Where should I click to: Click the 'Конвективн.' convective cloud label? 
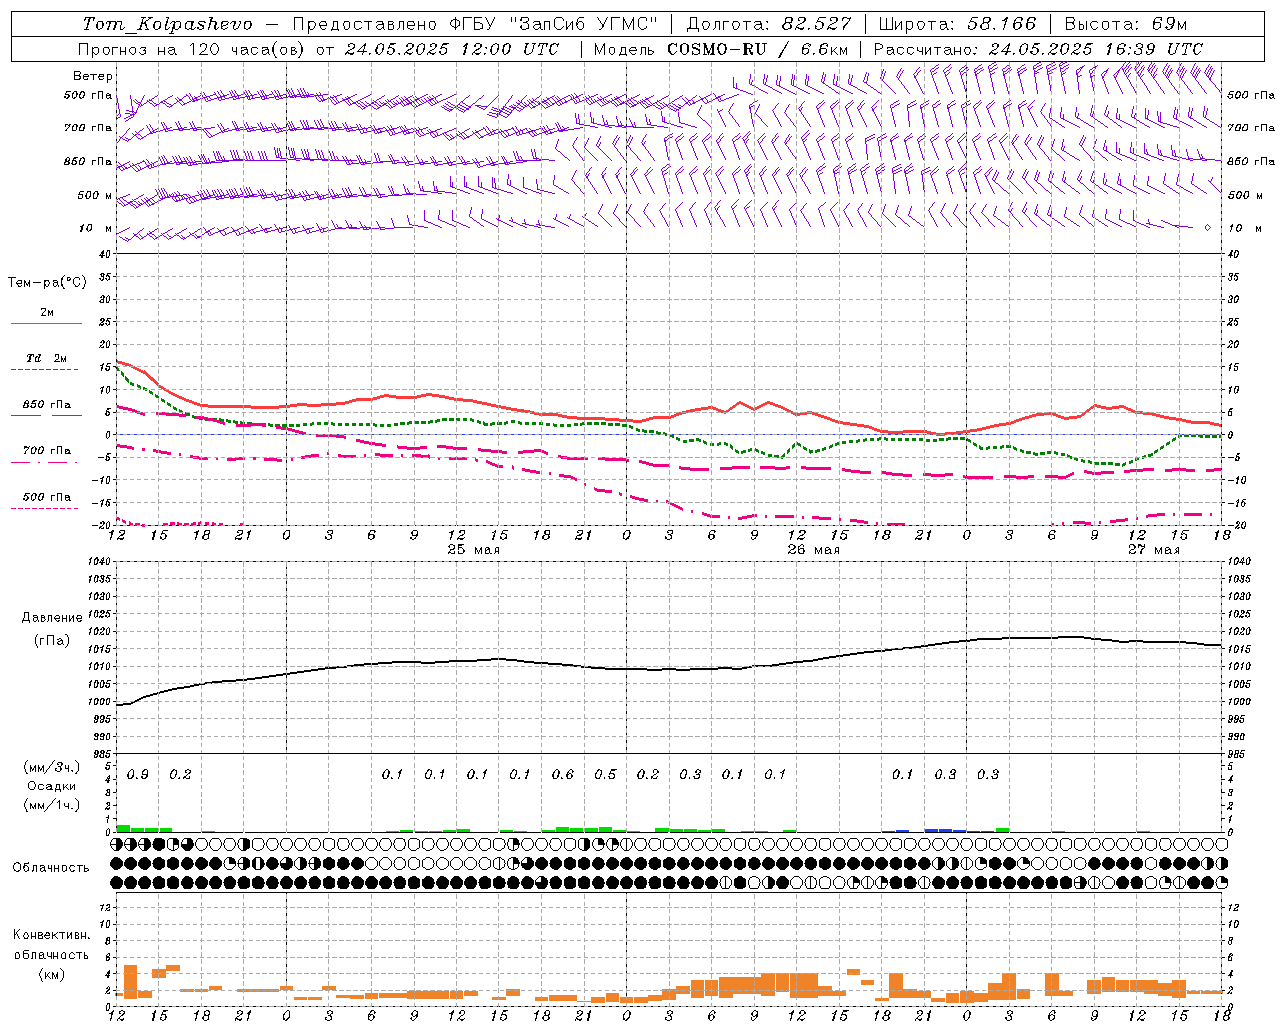51,935
